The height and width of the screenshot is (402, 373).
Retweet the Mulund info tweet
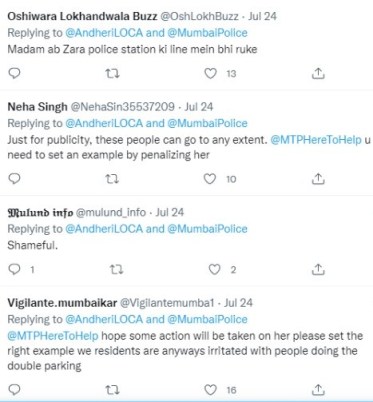tap(117, 269)
